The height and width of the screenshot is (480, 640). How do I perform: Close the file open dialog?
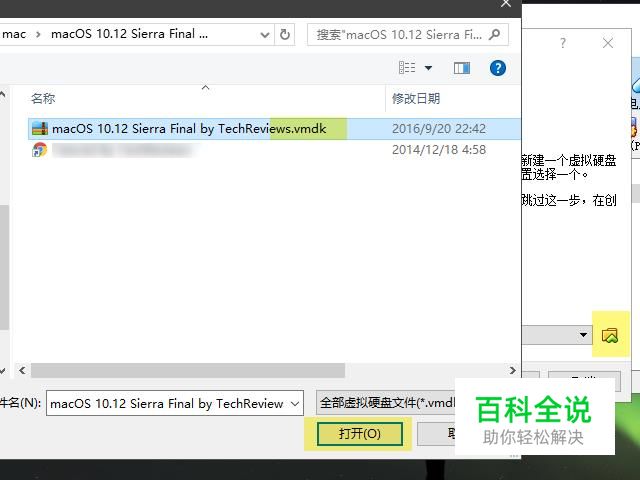point(506,4)
